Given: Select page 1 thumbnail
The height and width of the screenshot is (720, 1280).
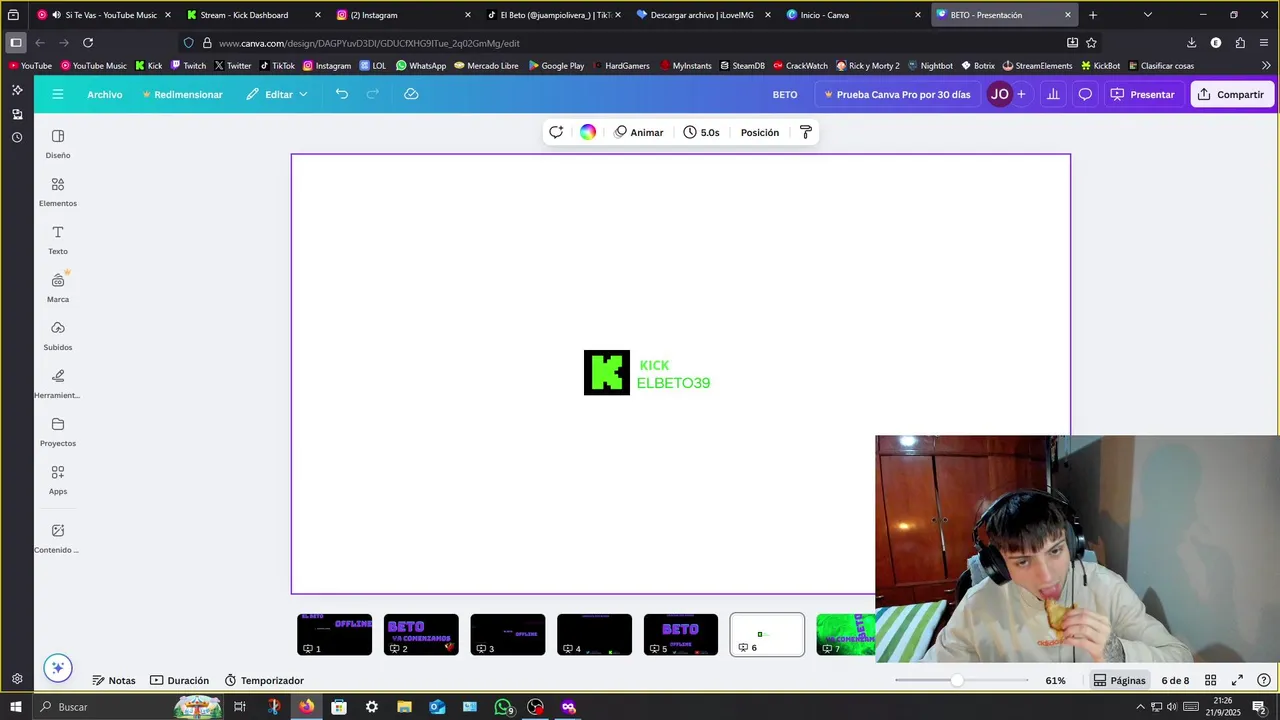Looking at the screenshot, I should (334, 635).
